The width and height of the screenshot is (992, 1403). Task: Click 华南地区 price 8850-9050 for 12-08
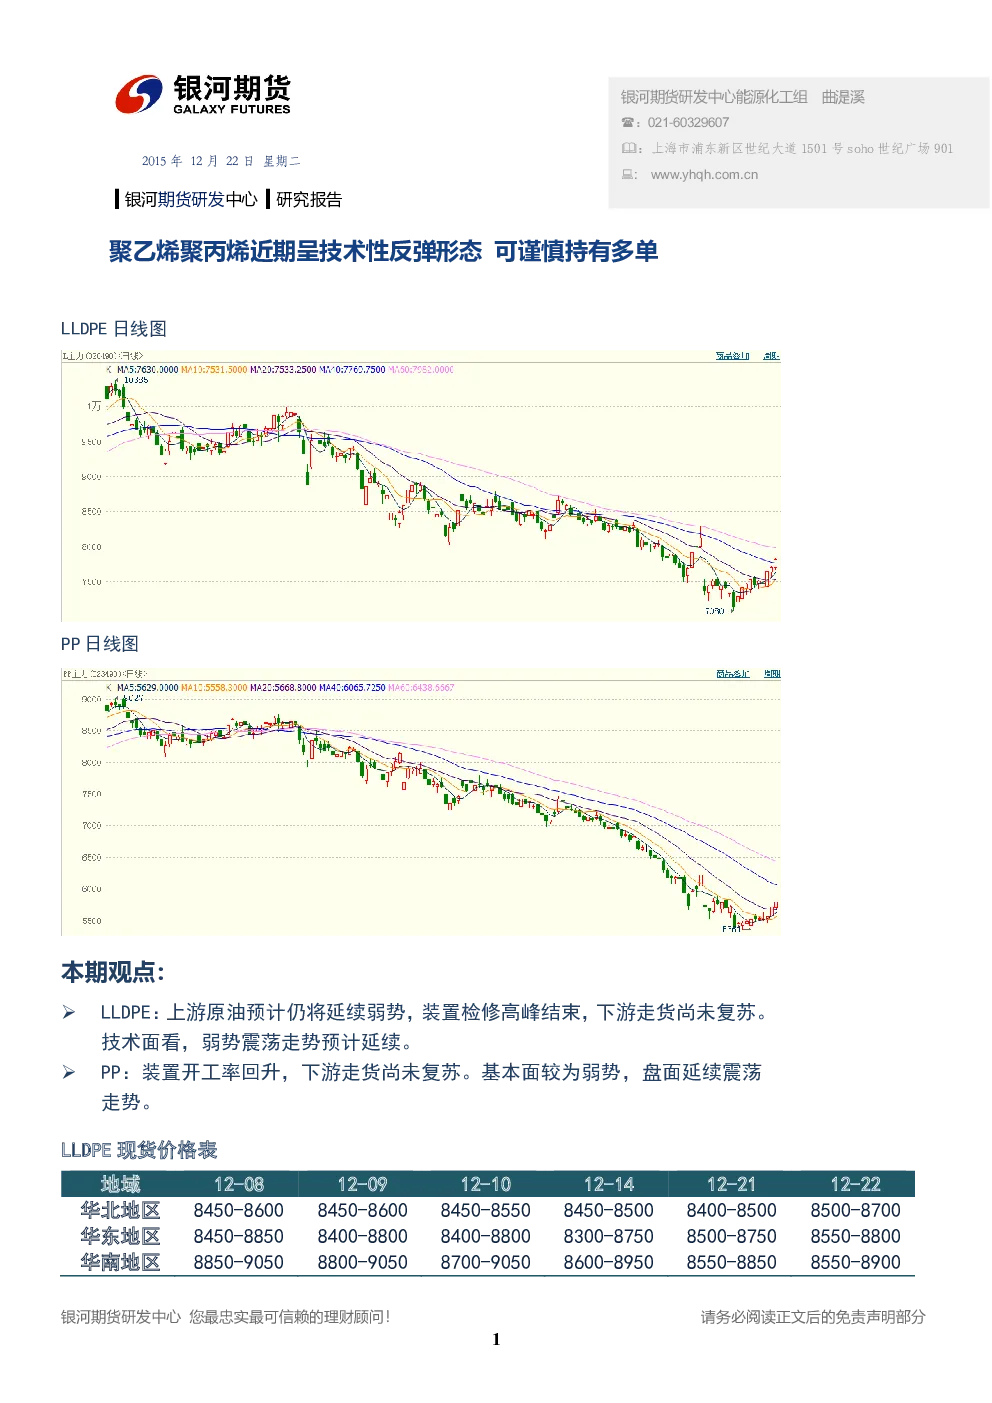coord(239,1262)
